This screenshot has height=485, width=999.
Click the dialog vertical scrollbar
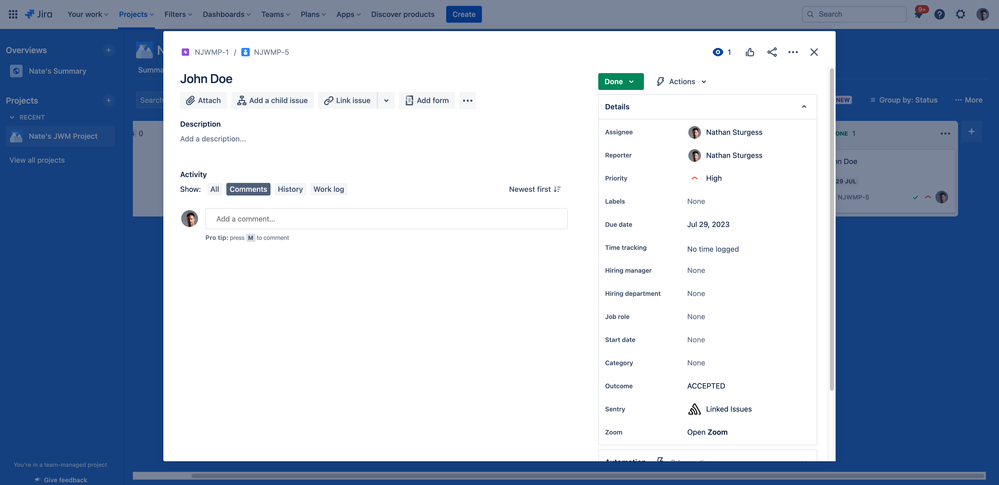coord(831,229)
